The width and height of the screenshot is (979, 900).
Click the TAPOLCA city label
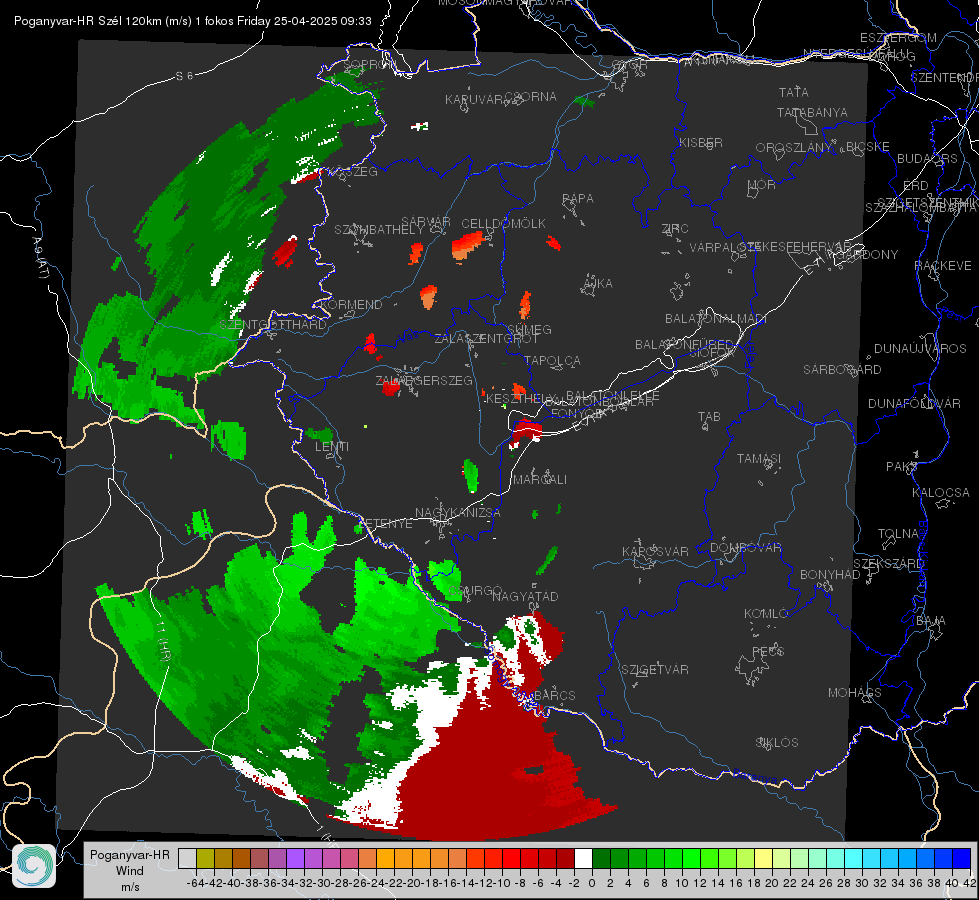click(552, 360)
